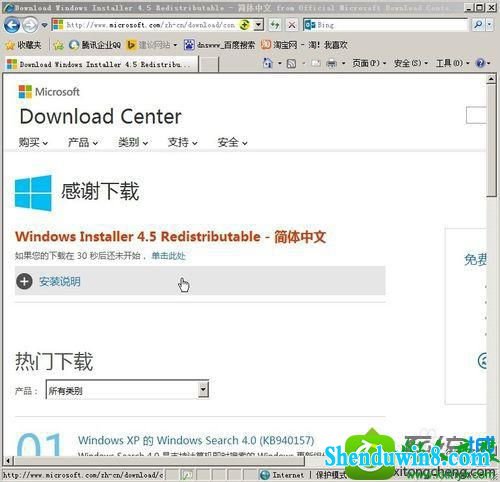Open the Home button dropdown arrow
The width and height of the screenshot is (500, 482).
click(280, 63)
